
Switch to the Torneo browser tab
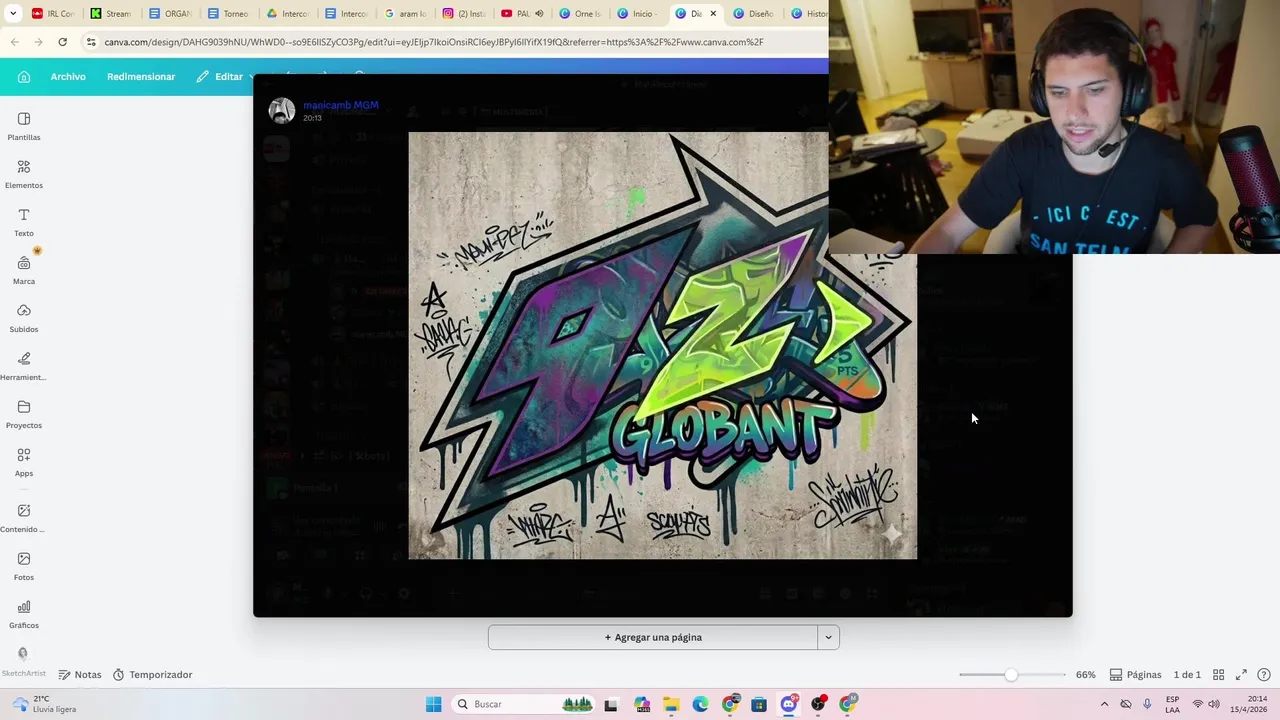click(x=228, y=14)
